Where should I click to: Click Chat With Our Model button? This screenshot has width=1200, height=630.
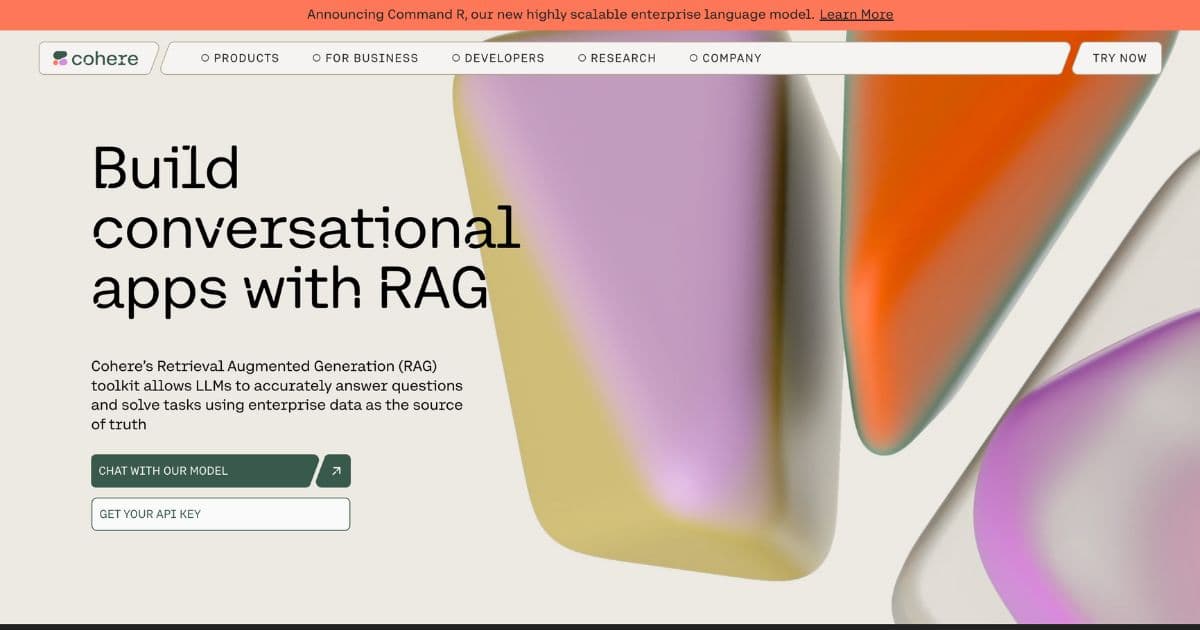pos(204,471)
